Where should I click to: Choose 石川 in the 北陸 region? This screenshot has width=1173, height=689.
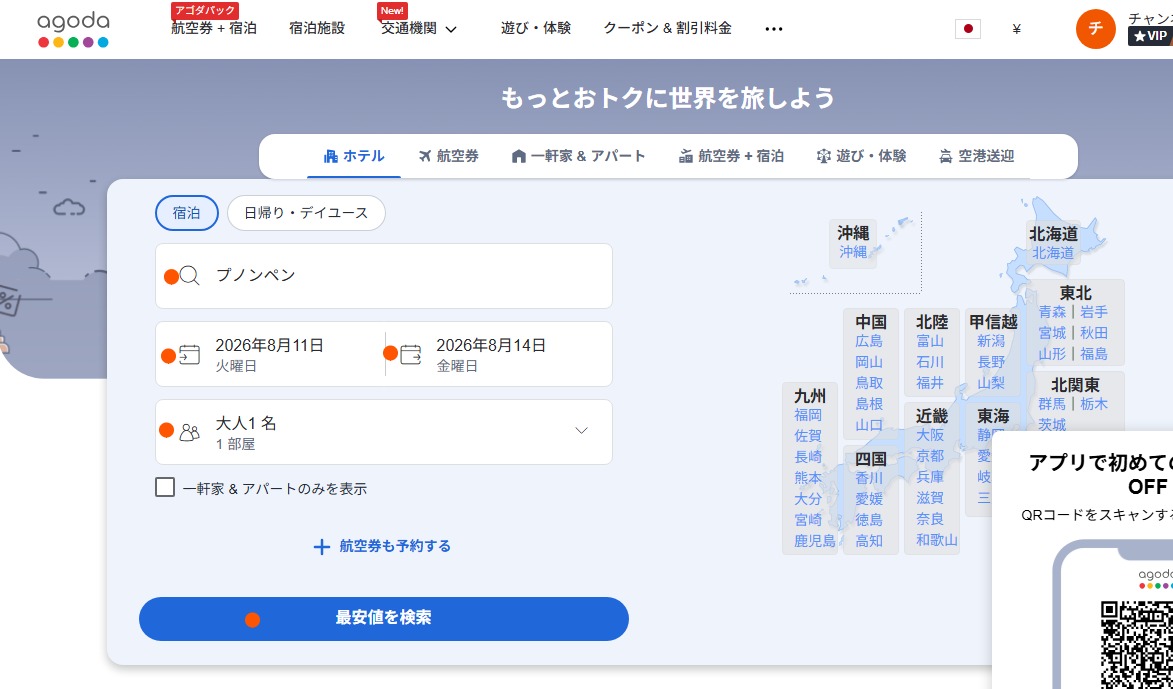(x=931, y=362)
